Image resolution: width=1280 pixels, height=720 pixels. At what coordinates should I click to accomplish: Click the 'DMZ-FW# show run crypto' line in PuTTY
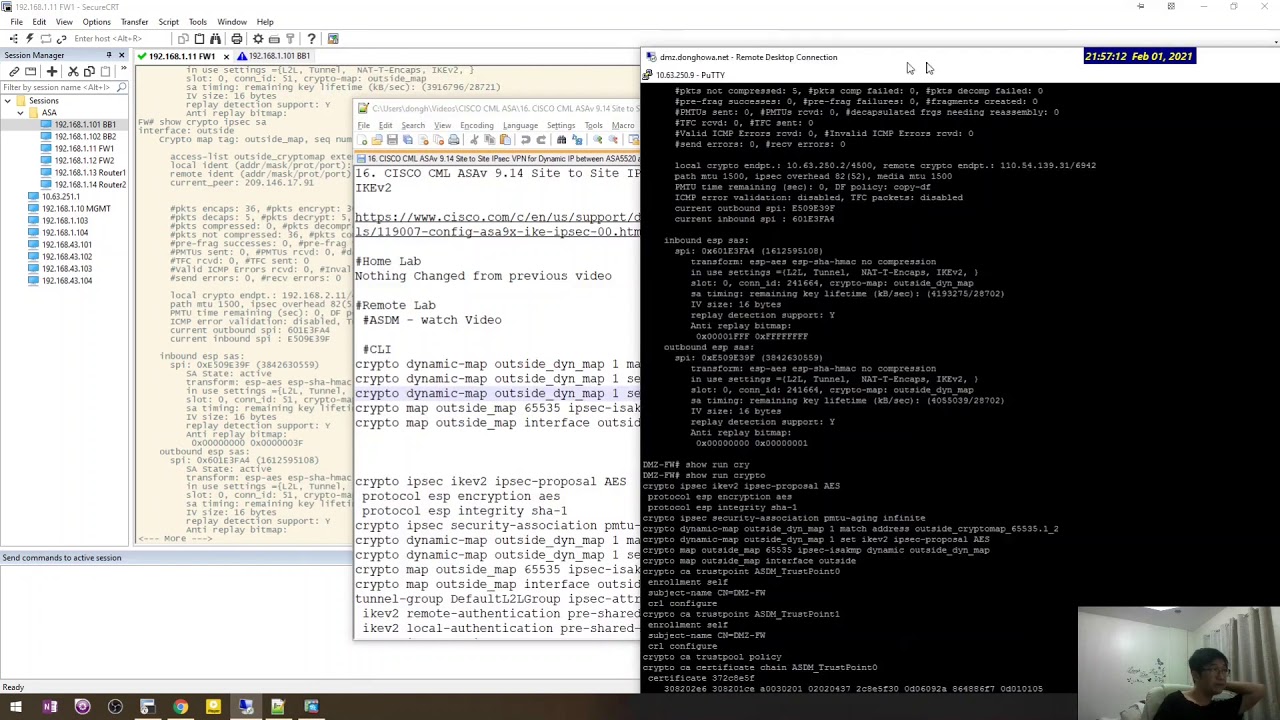click(703, 475)
